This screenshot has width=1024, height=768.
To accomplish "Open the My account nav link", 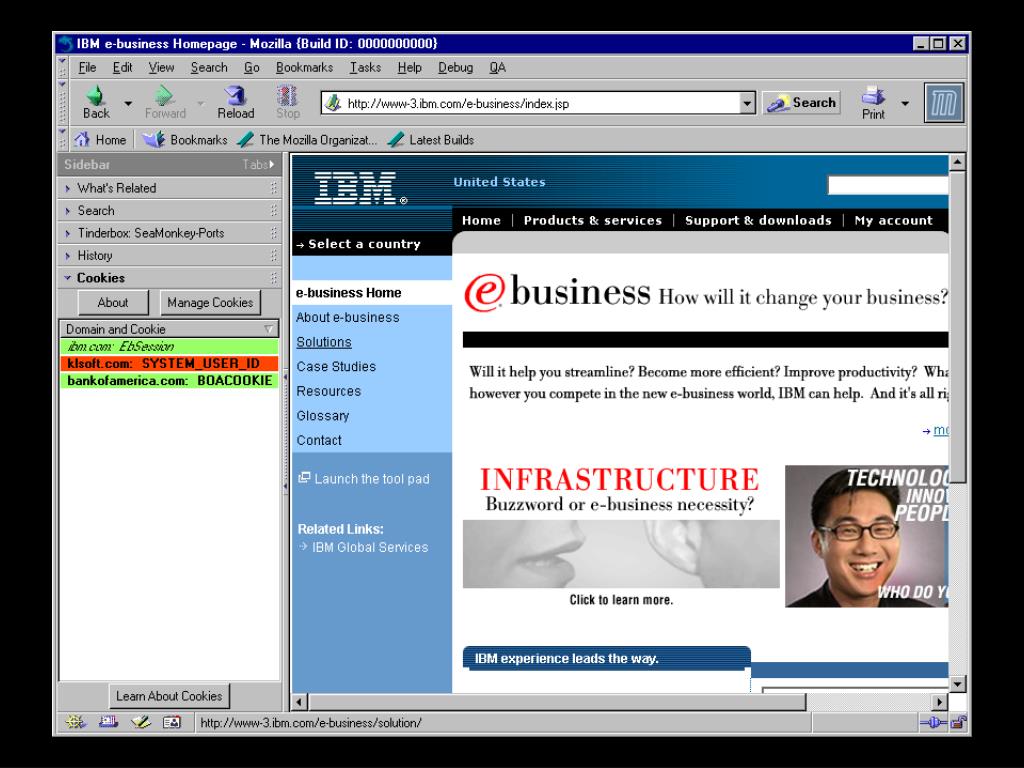I will pos(893,220).
